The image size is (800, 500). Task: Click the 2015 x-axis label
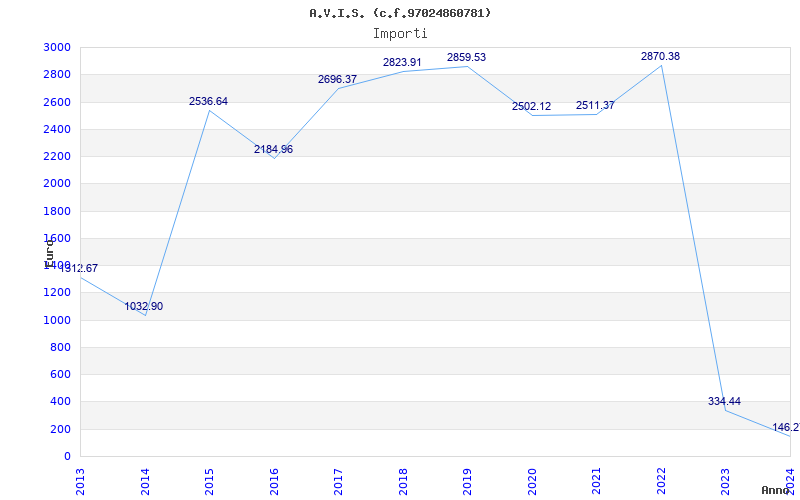[209, 481]
